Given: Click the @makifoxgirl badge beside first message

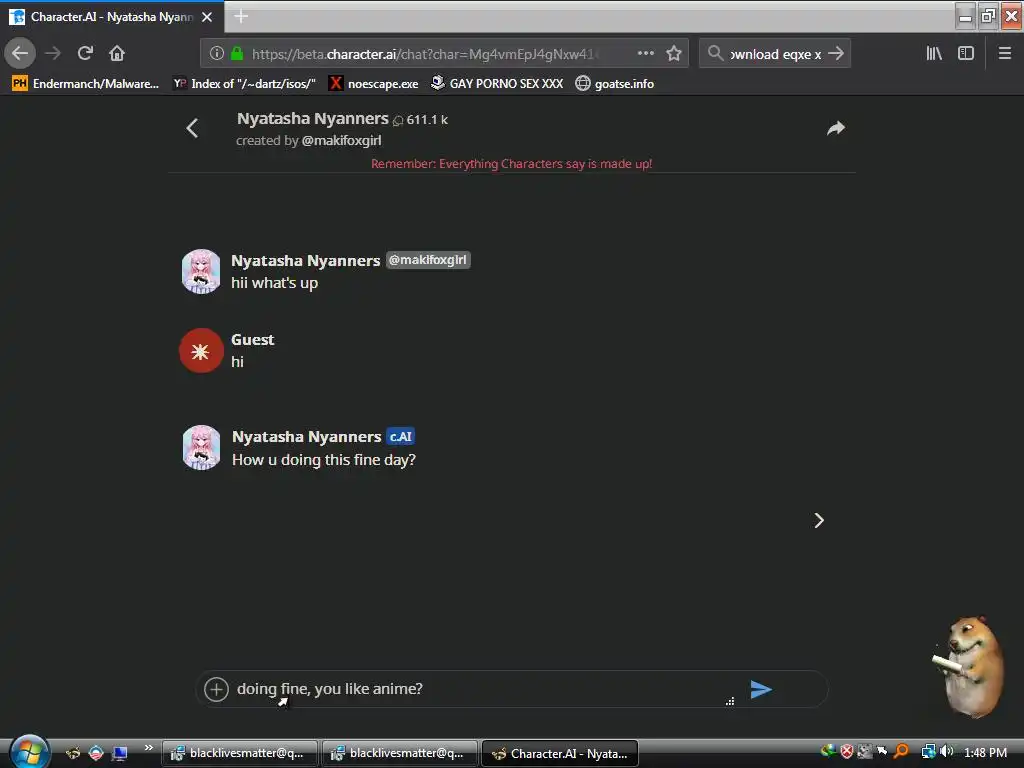Looking at the screenshot, I should click(x=428, y=260).
